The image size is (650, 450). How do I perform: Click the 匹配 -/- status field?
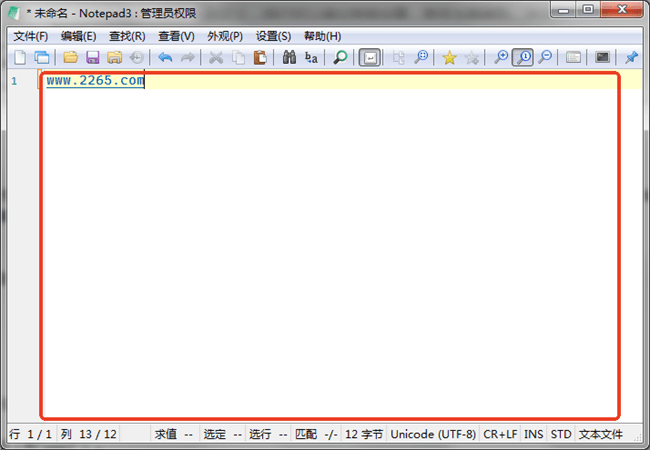point(316,434)
